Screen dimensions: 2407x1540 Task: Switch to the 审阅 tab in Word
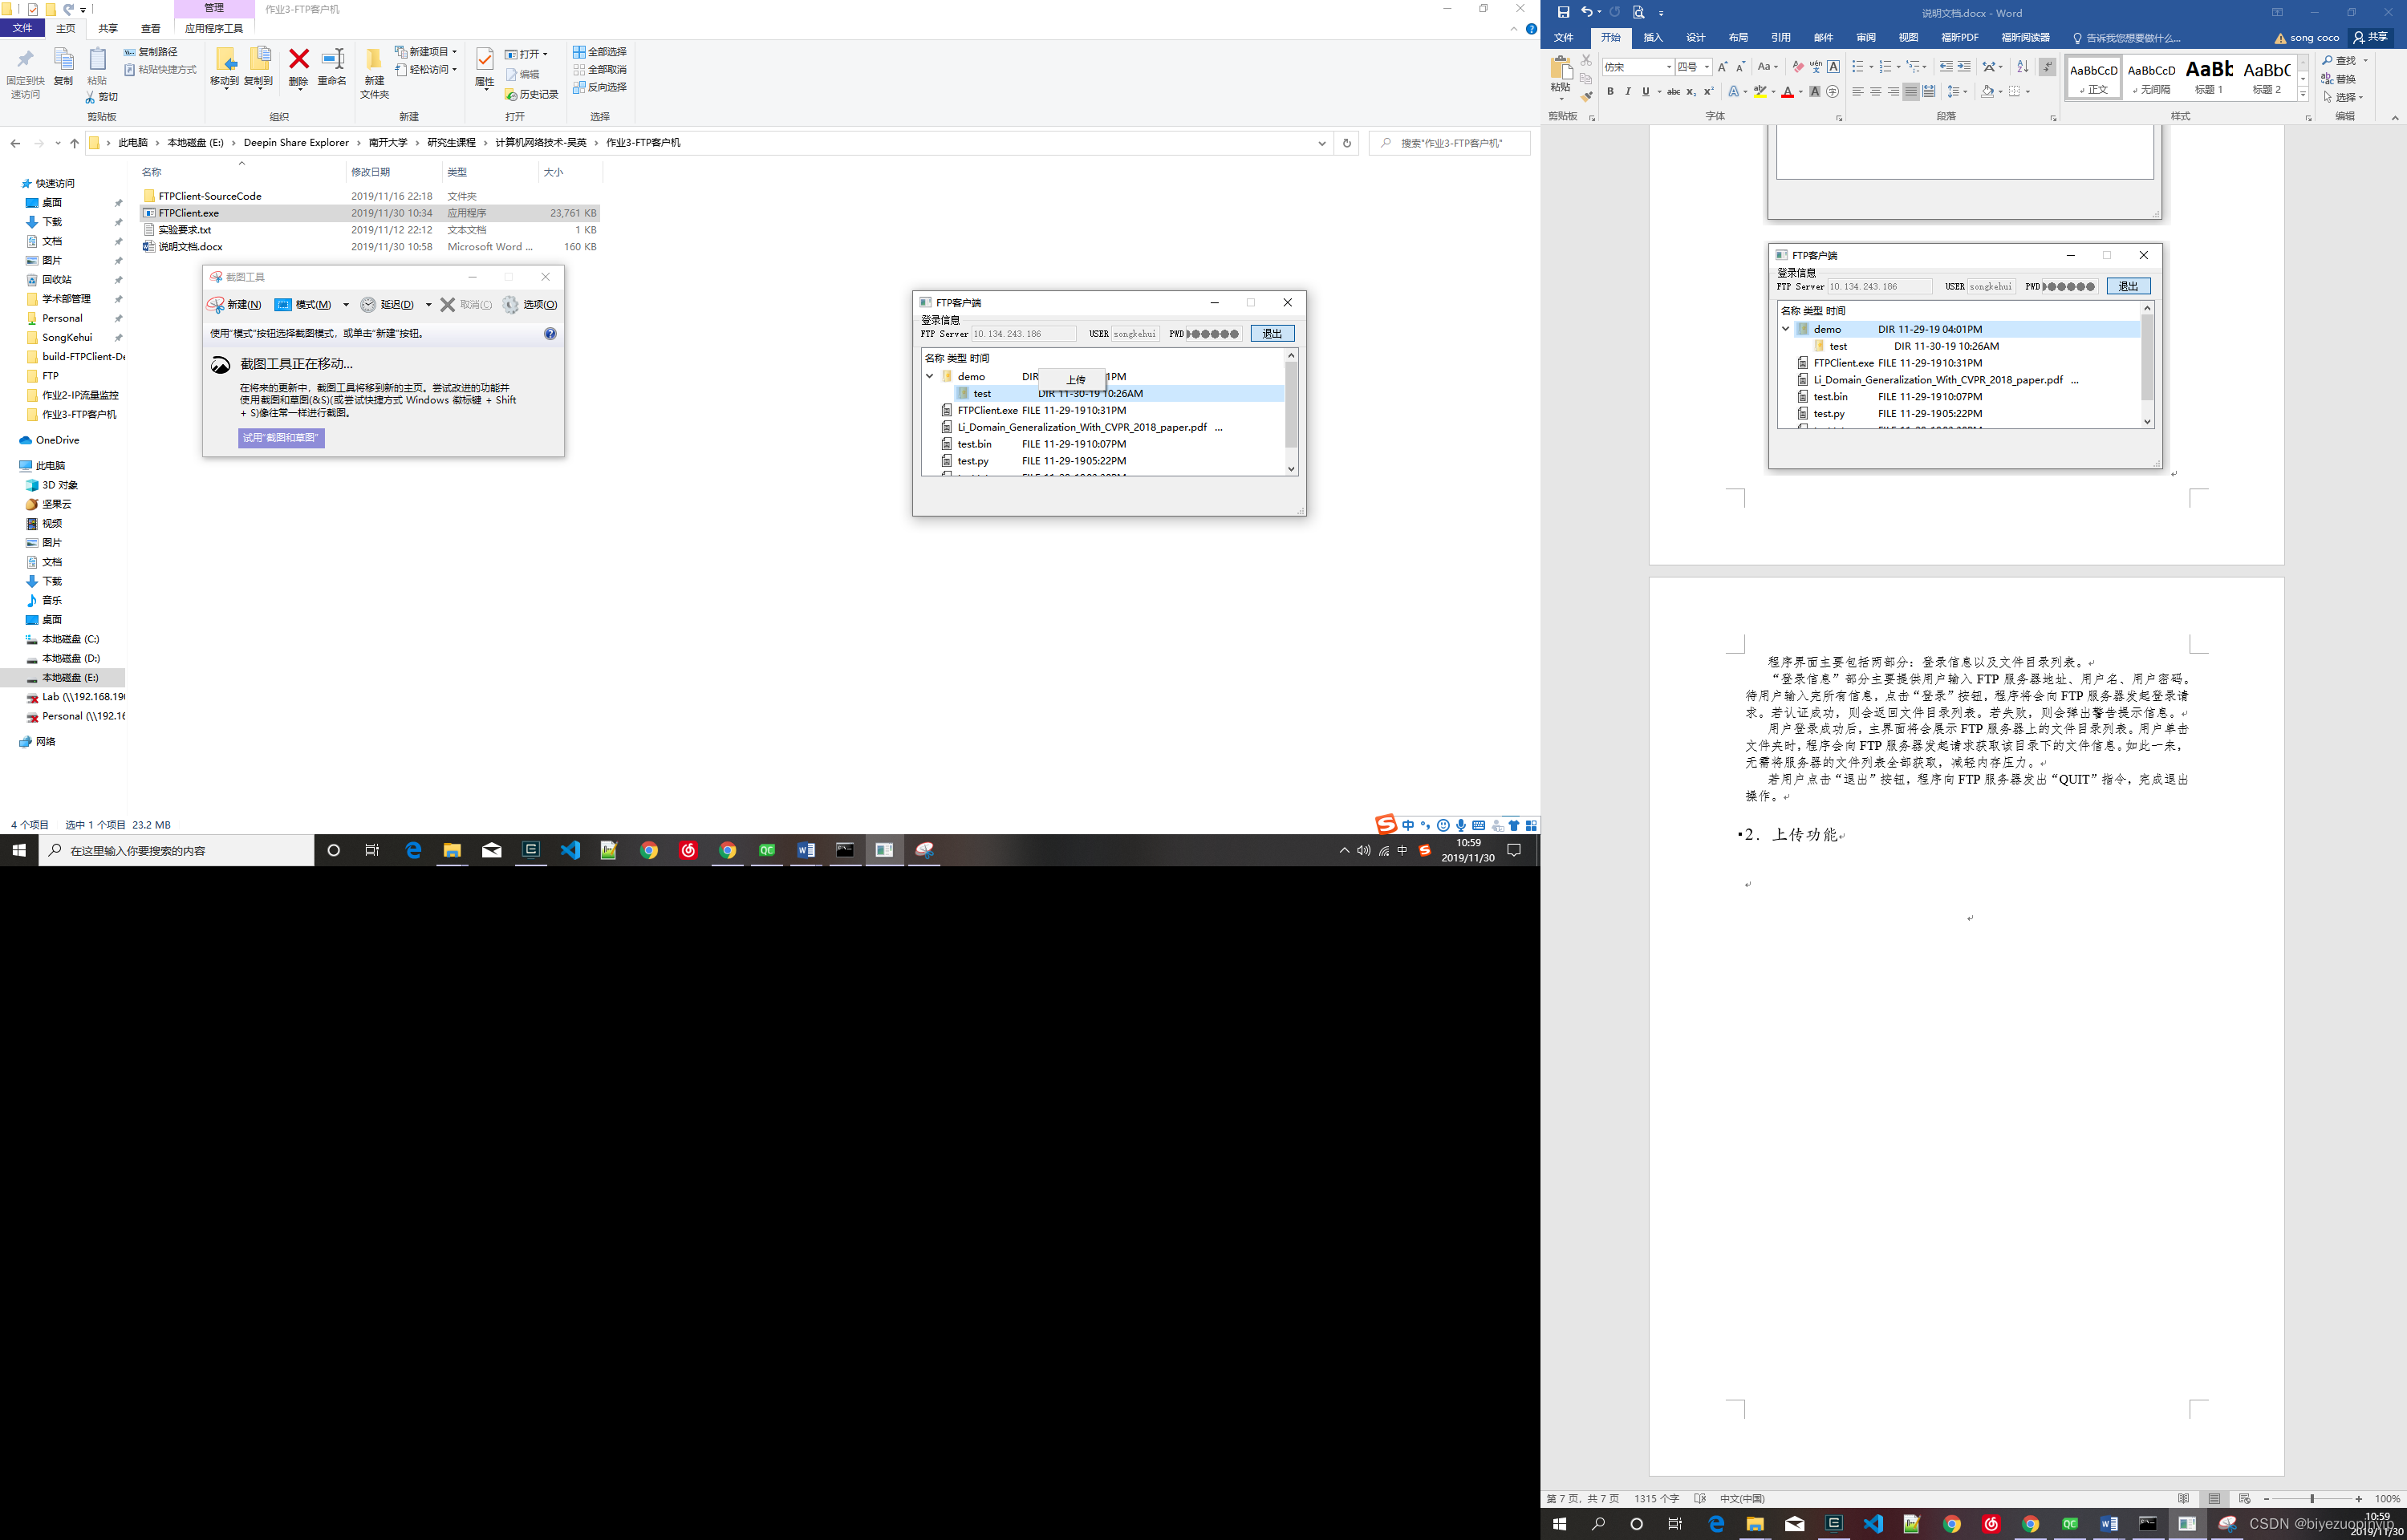1866,38
